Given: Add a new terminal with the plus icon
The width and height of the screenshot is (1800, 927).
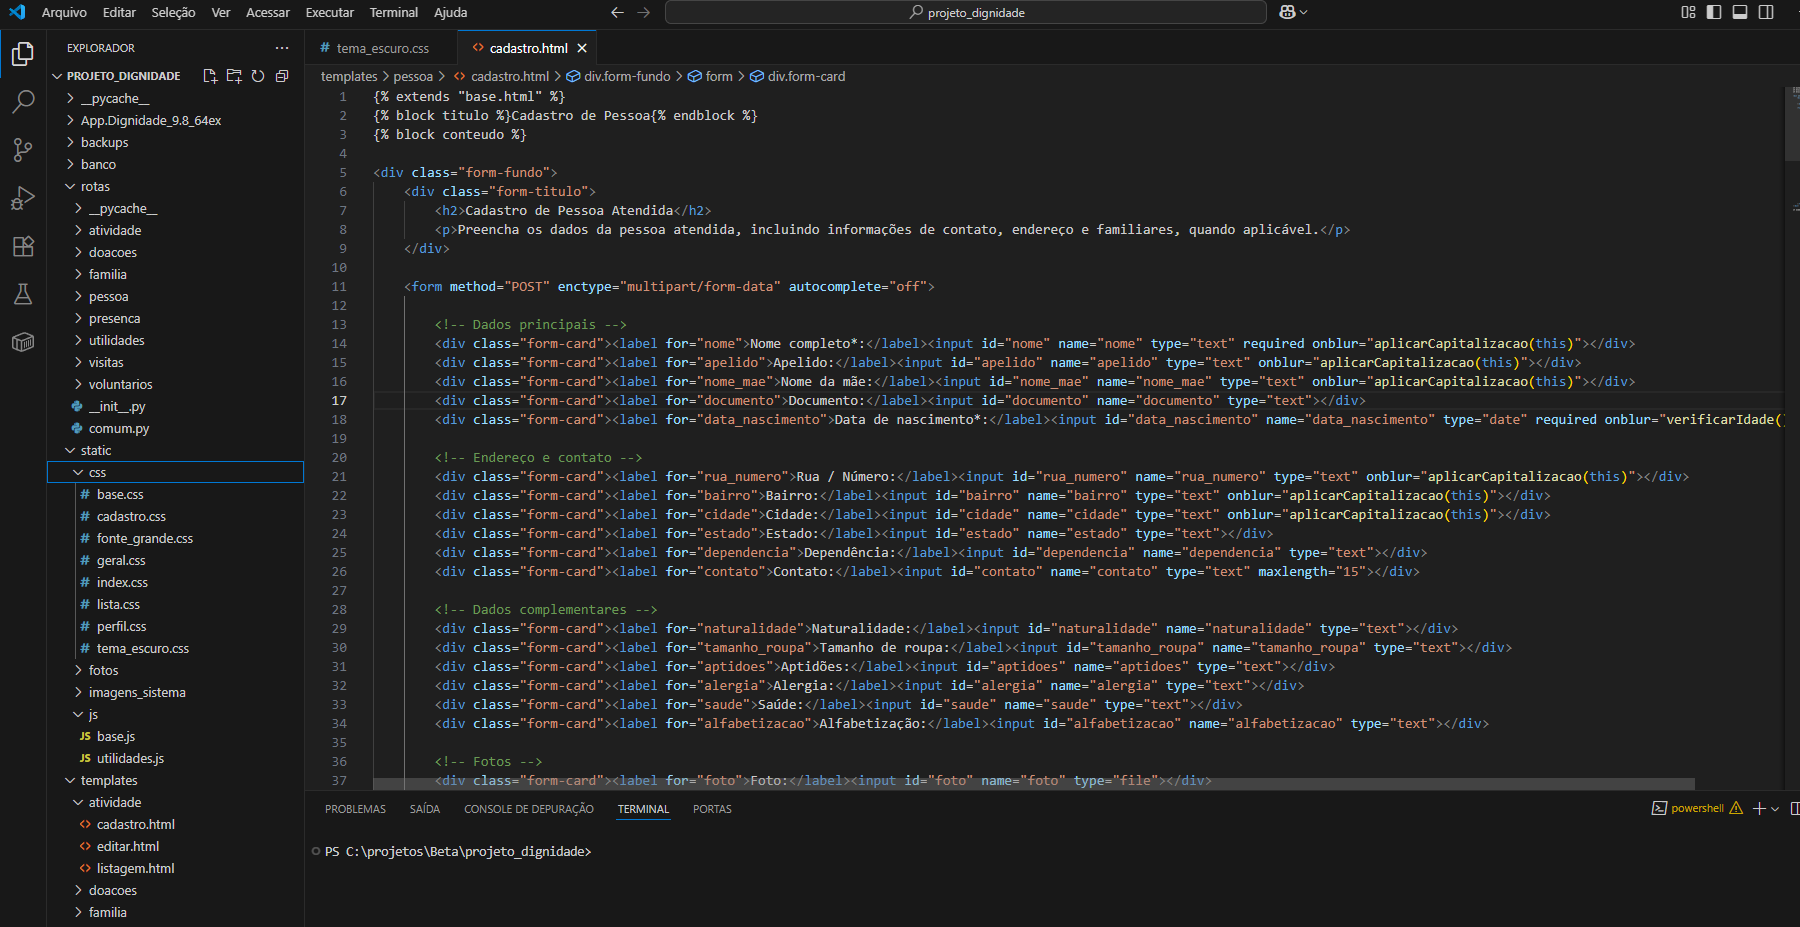Looking at the screenshot, I should [1759, 808].
